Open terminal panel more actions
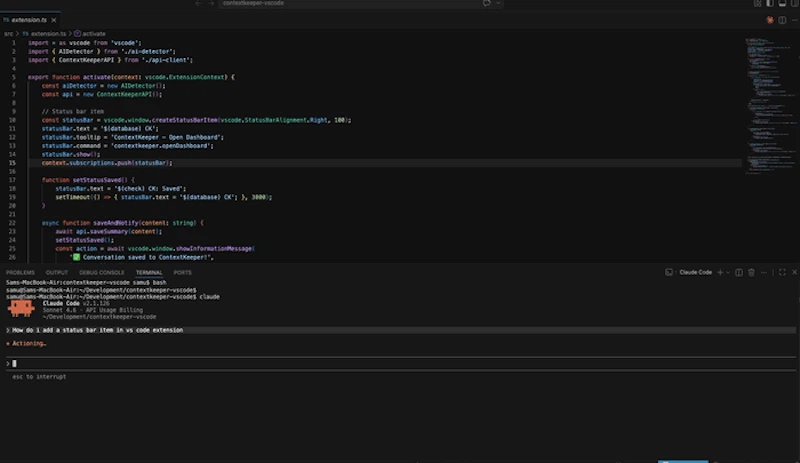Viewport: 800px width, 463px height. (764, 273)
